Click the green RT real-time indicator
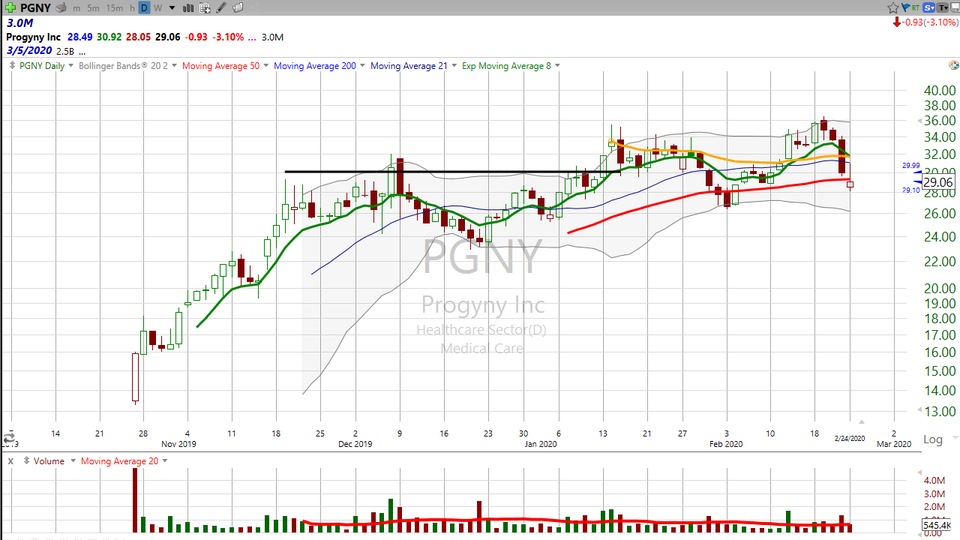 point(915,8)
